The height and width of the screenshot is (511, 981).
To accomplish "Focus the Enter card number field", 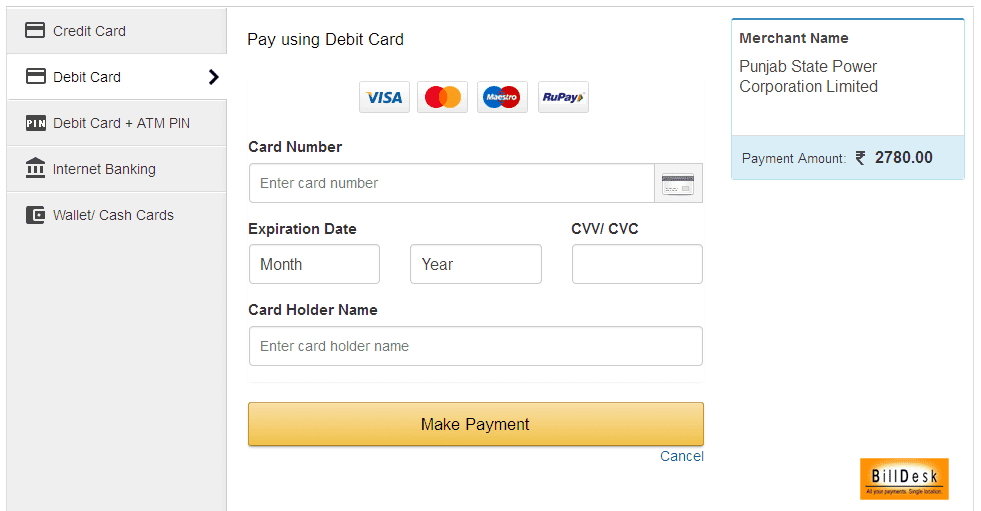I will 451,184.
